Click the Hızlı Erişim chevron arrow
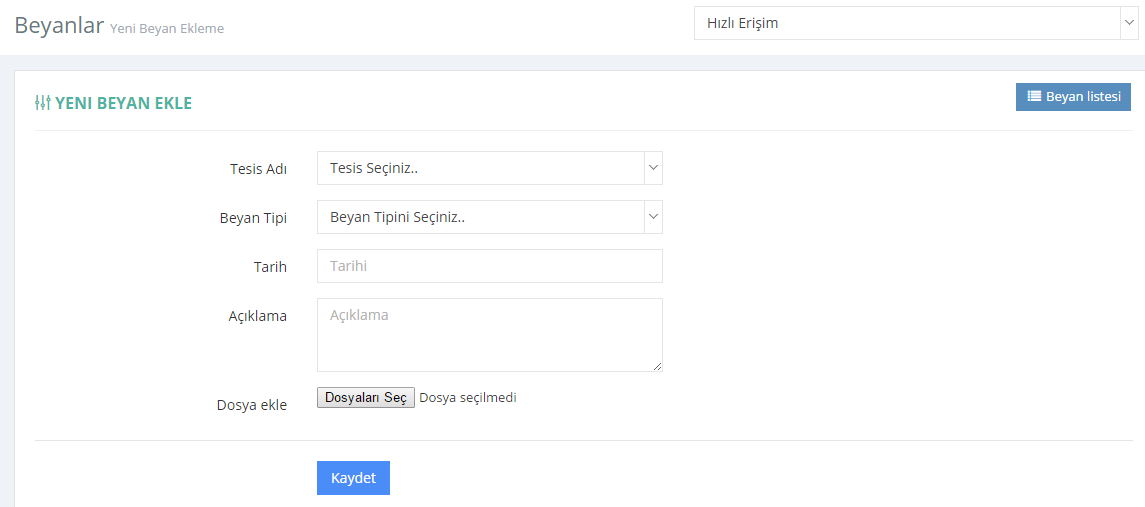The width and height of the screenshot is (1145, 507). coord(1127,23)
